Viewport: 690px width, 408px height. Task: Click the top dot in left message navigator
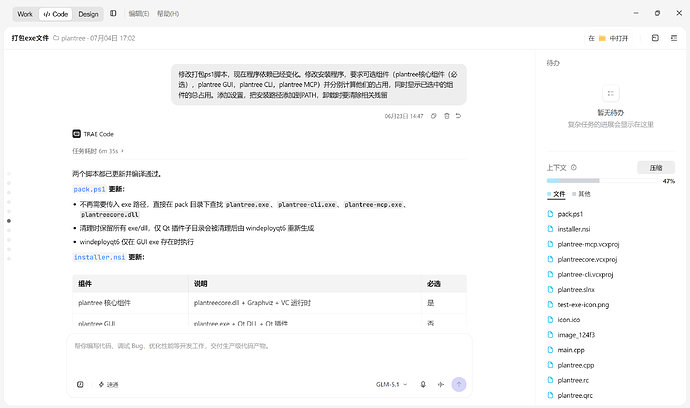(x=9, y=174)
